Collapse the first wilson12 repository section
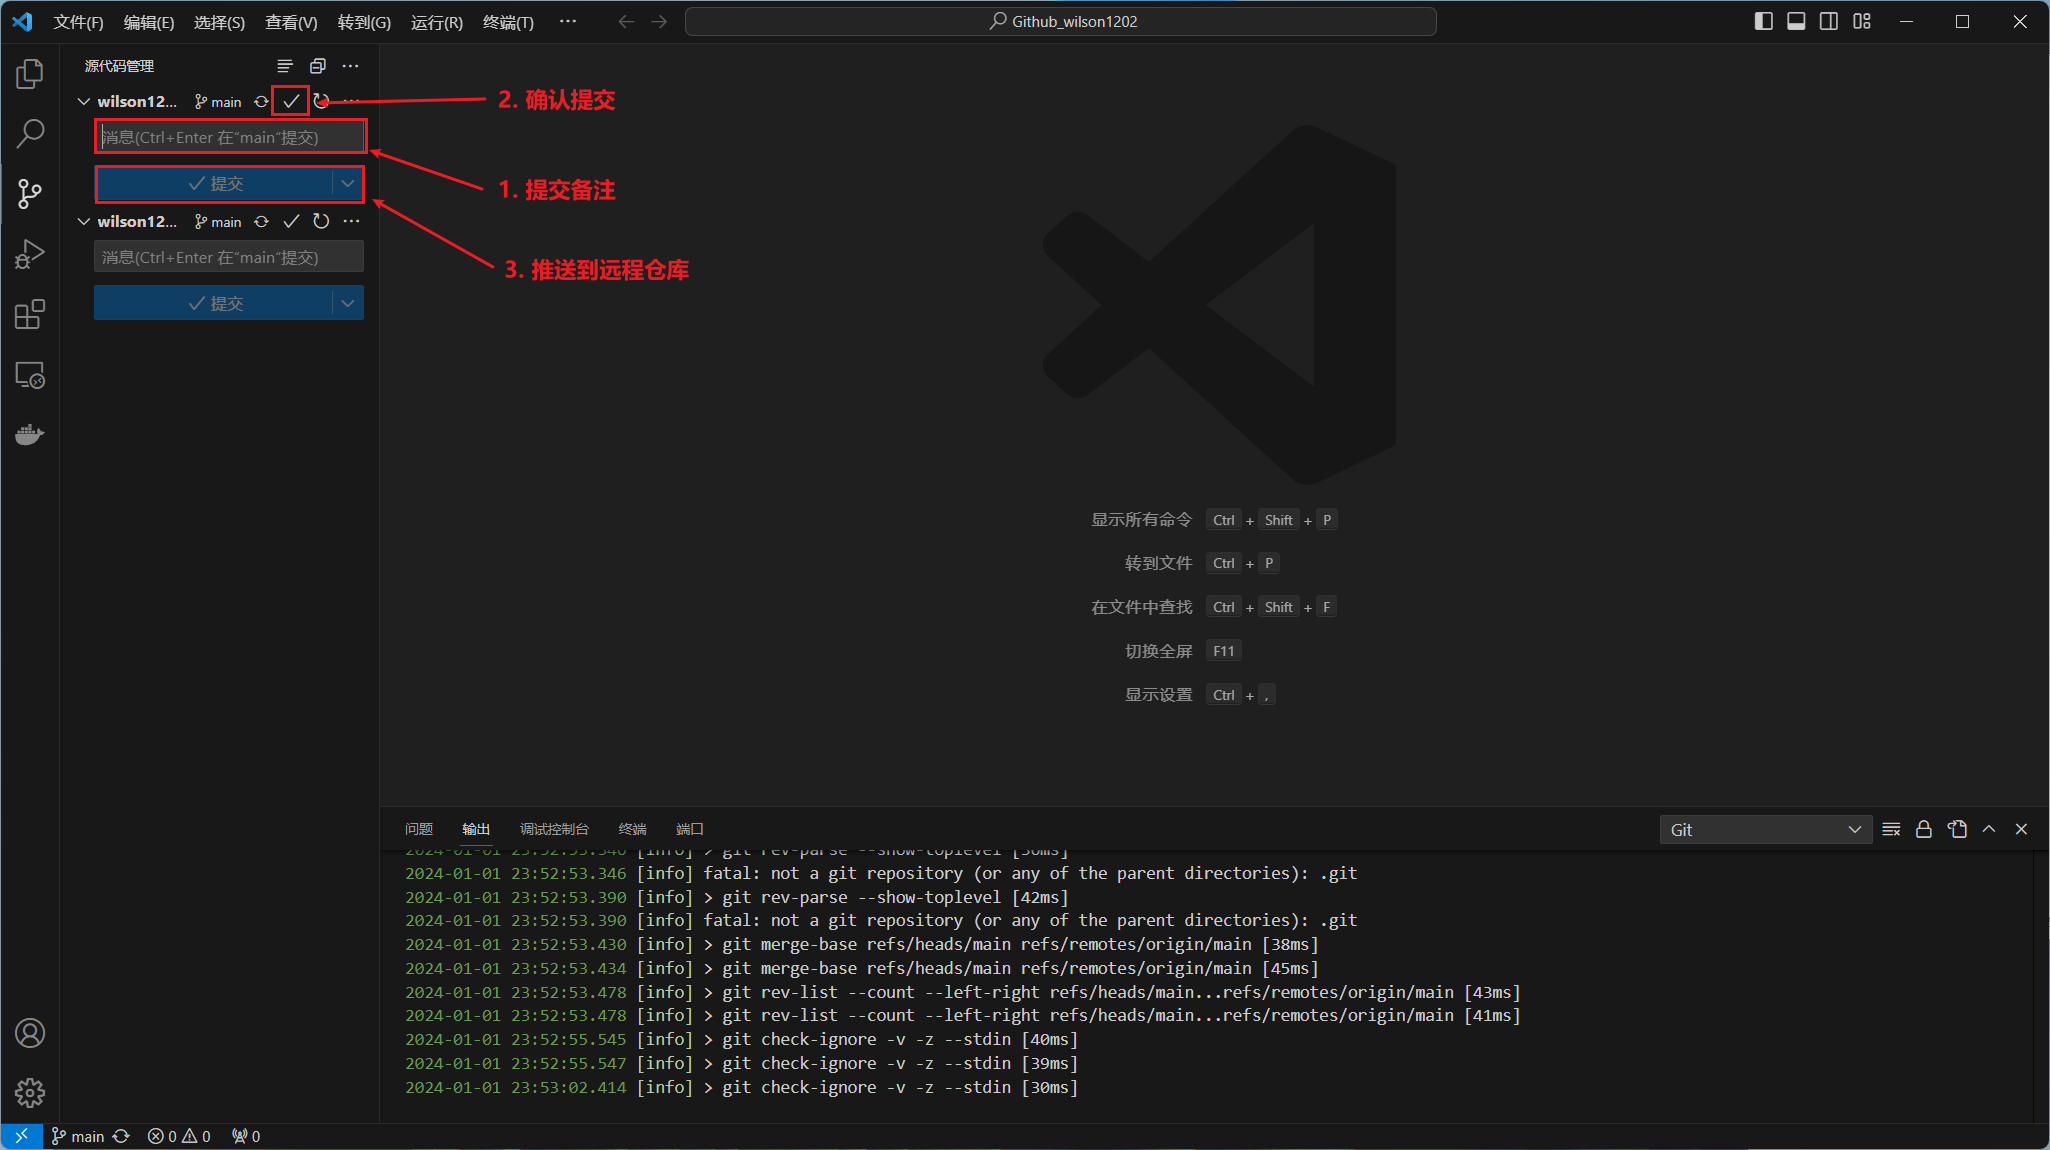The image size is (2050, 1150). pyautogui.click(x=84, y=101)
